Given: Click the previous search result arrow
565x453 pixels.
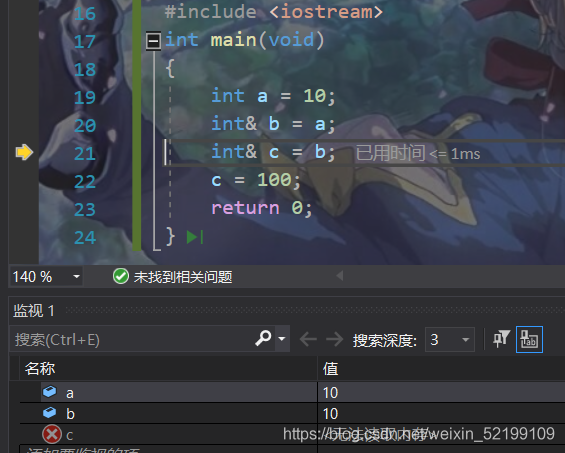Looking at the screenshot, I should tap(308, 339).
